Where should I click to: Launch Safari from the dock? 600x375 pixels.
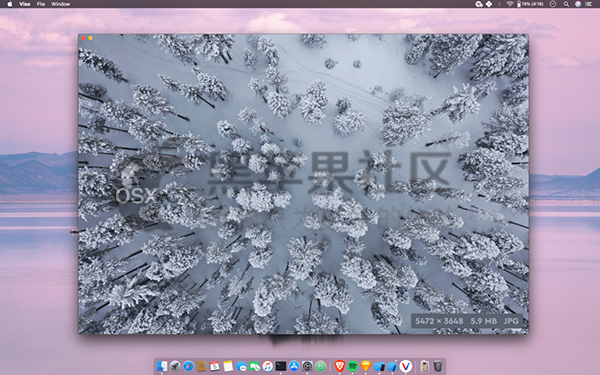pyautogui.click(x=188, y=366)
